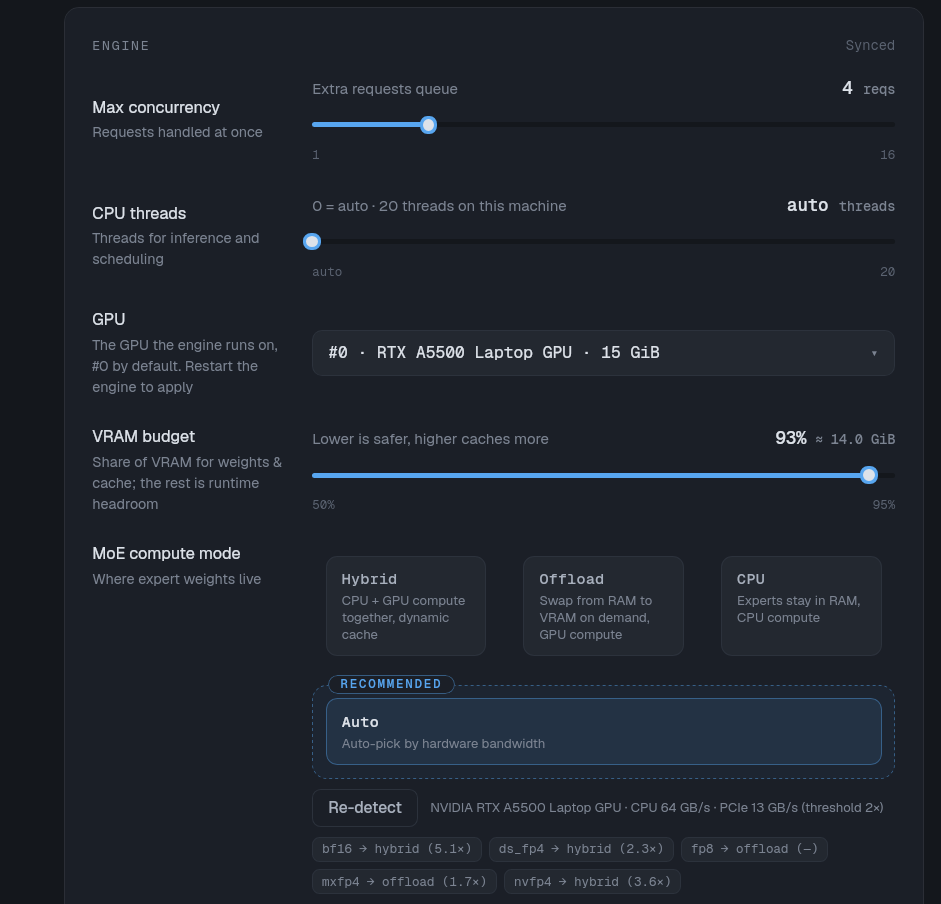Click the mxfp4 → offload (1.7×) chip
941x904 pixels.
click(x=404, y=882)
